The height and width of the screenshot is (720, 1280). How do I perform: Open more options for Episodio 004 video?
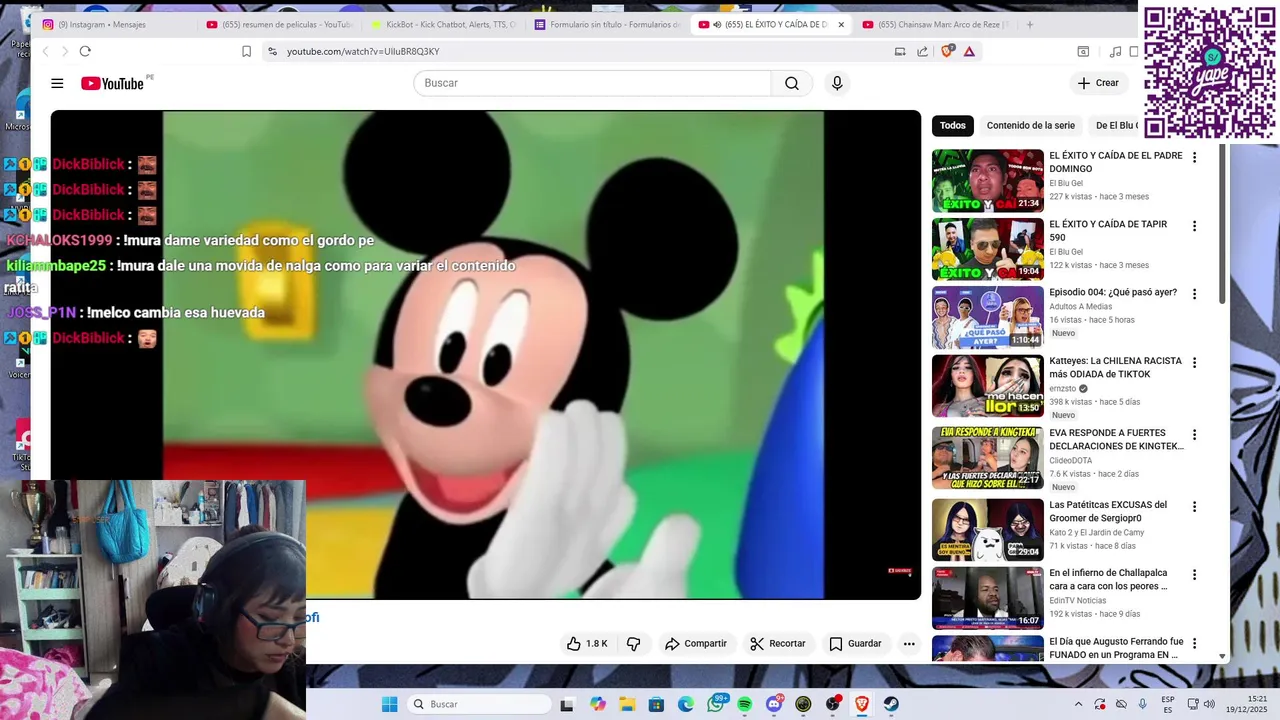pos(1194,294)
